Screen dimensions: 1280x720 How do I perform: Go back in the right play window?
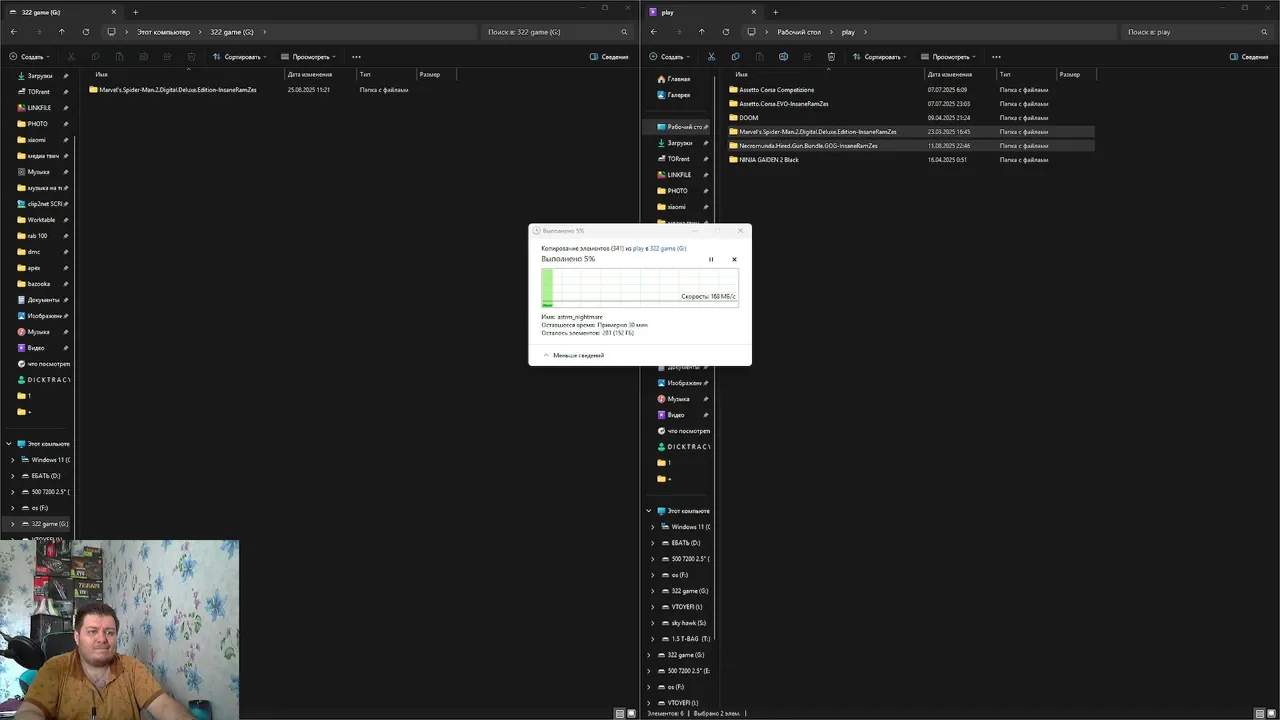point(654,32)
